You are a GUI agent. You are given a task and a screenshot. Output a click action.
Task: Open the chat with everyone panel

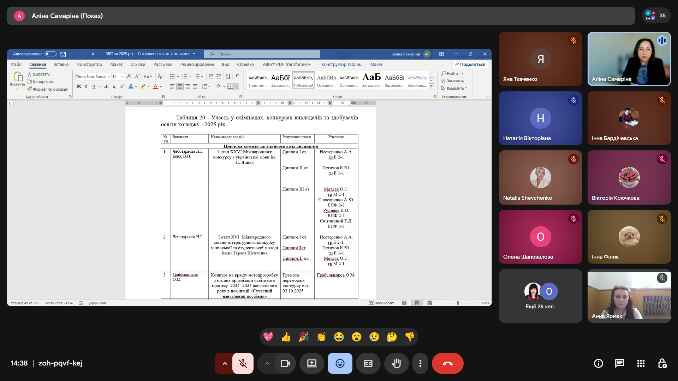(620, 364)
